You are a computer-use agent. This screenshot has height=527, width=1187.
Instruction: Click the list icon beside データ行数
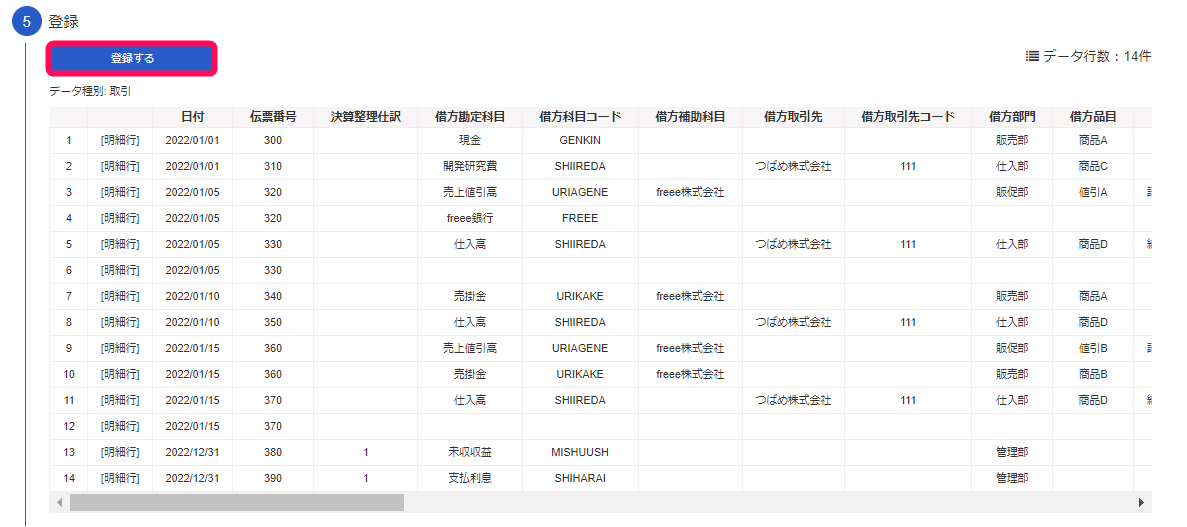[x=1032, y=56]
